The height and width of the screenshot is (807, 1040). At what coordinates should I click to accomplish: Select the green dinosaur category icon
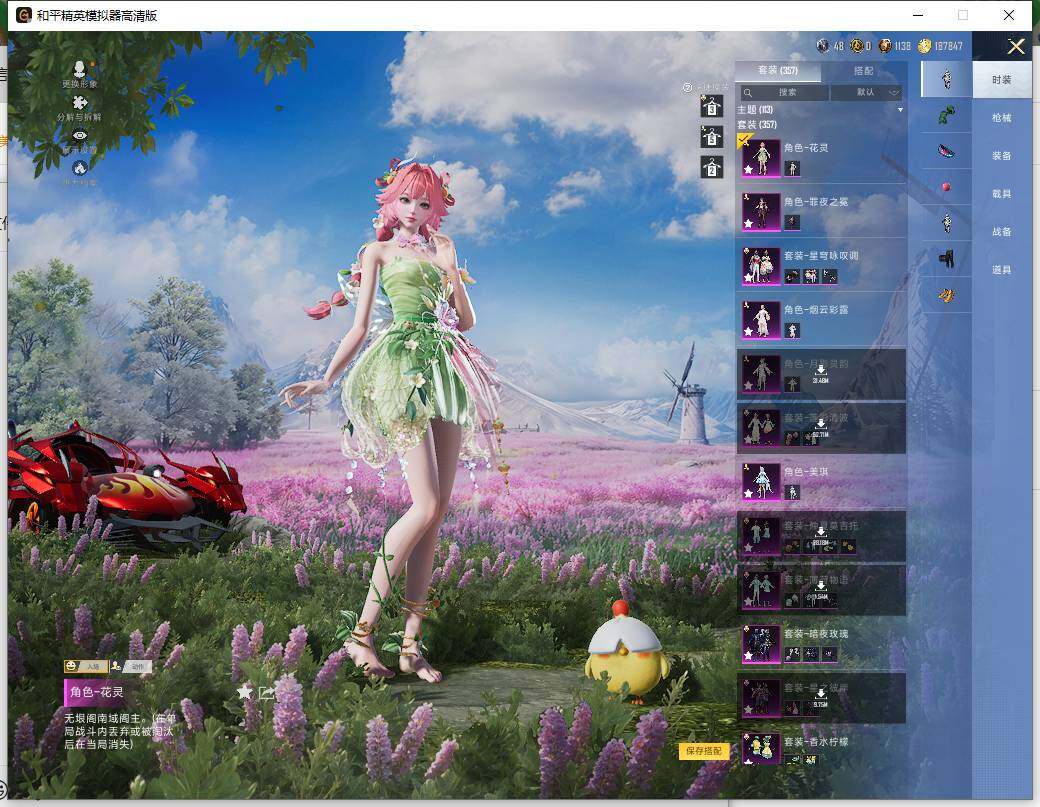tap(946, 115)
